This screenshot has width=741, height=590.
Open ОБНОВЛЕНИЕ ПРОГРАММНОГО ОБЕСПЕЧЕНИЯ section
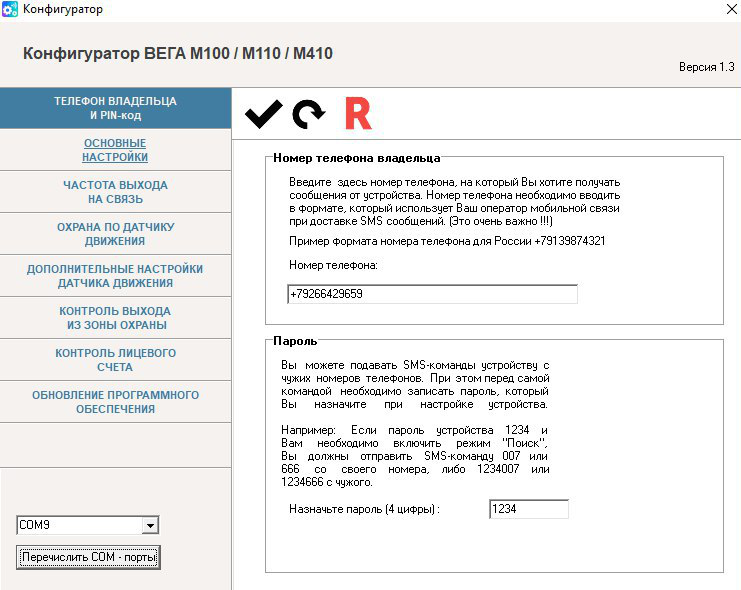coord(115,402)
